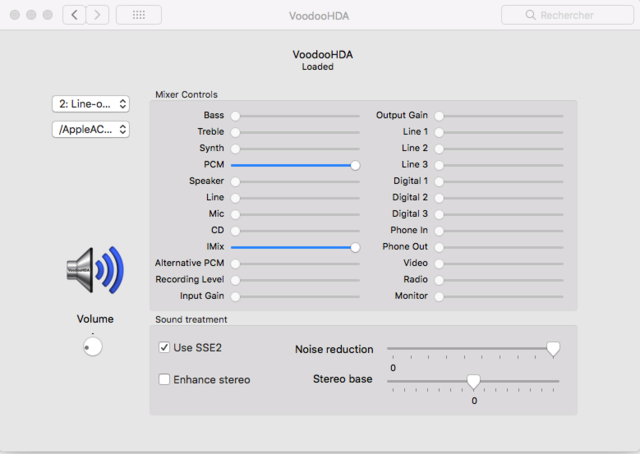The image size is (640, 454).
Task: Click the Output Gain slider handle
Action: click(439, 116)
